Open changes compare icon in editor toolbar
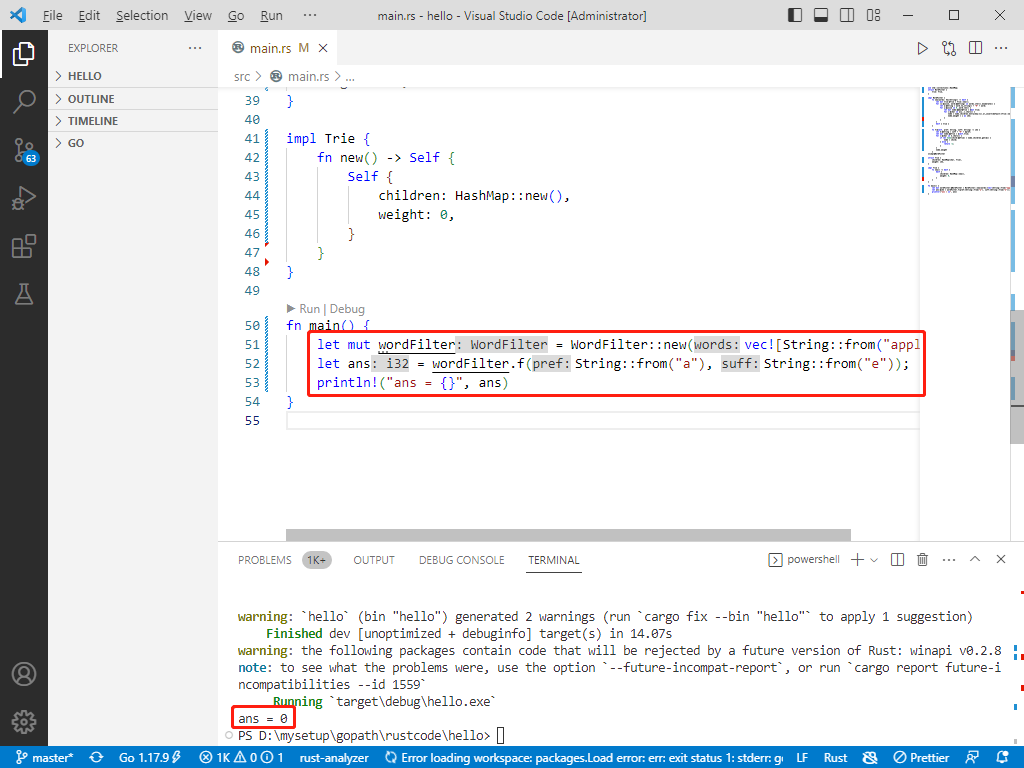This screenshot has height=768, width=1024. (949, 48)
